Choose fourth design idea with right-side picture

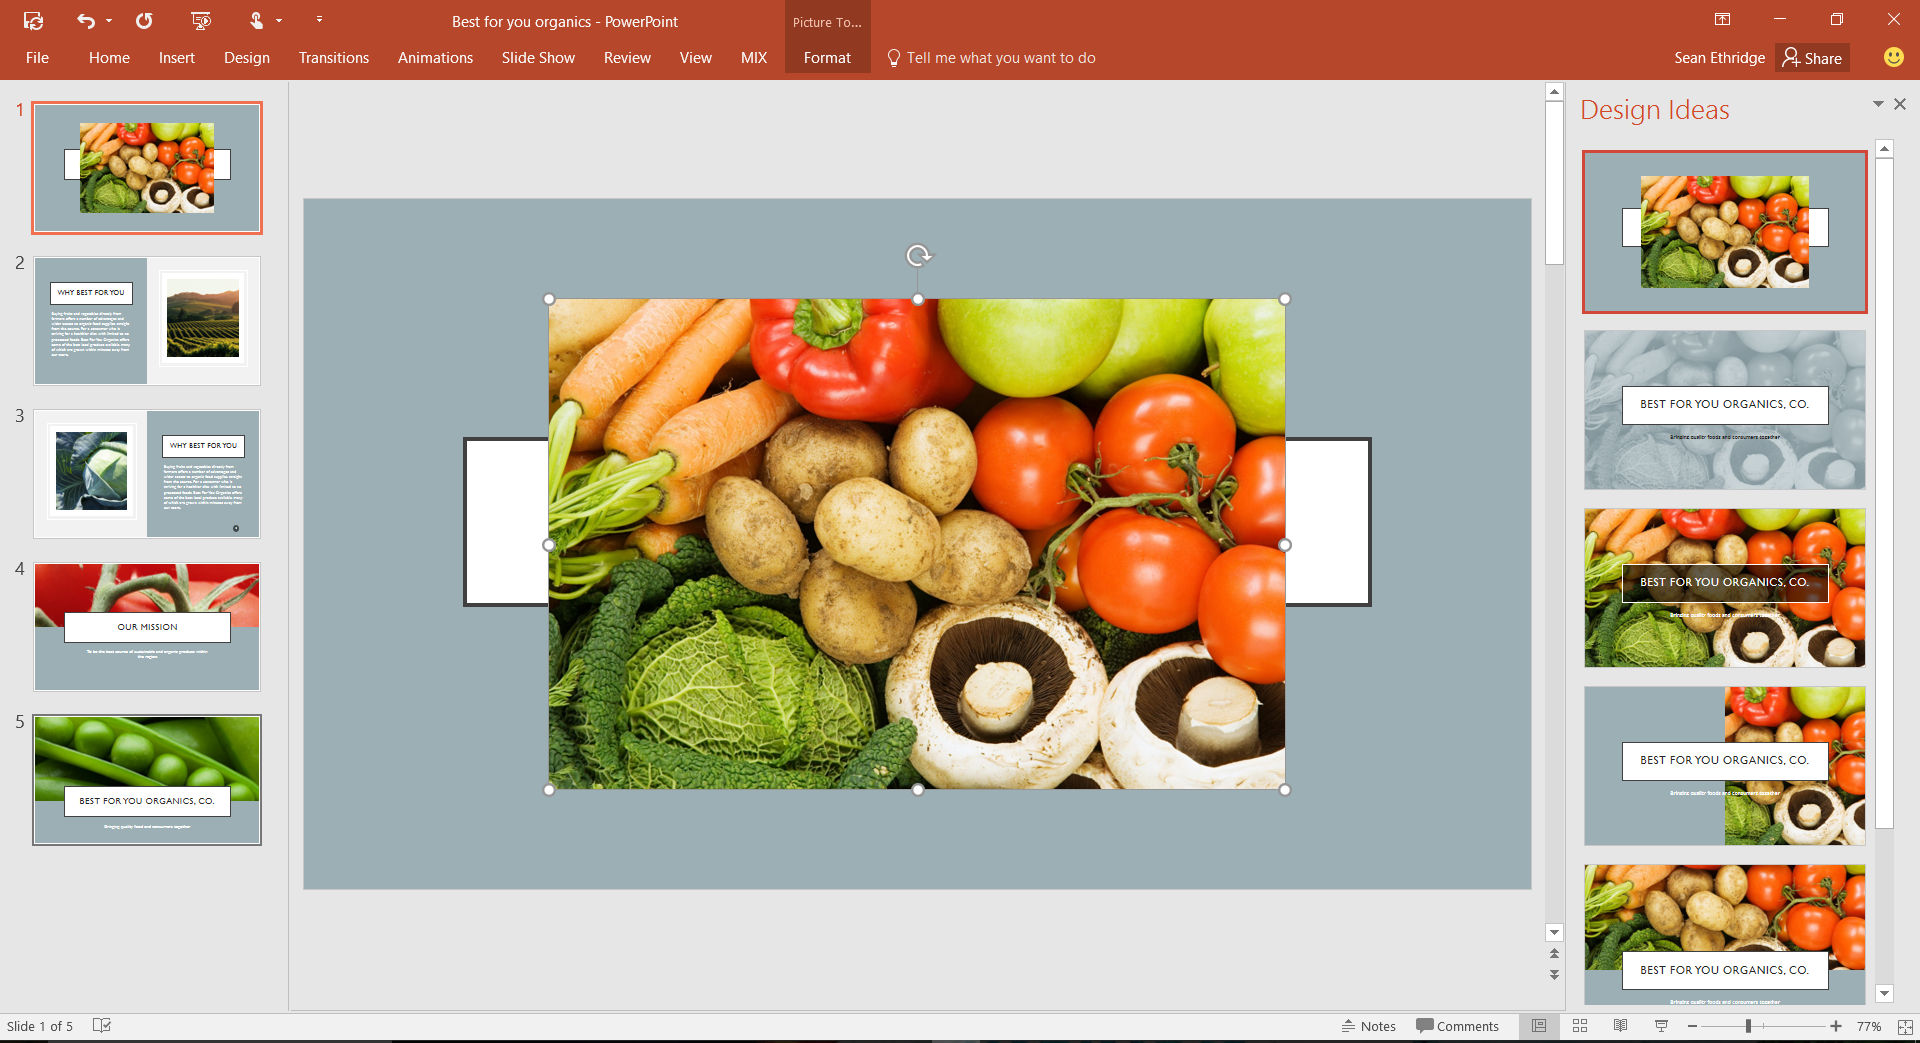[1725, 766]
